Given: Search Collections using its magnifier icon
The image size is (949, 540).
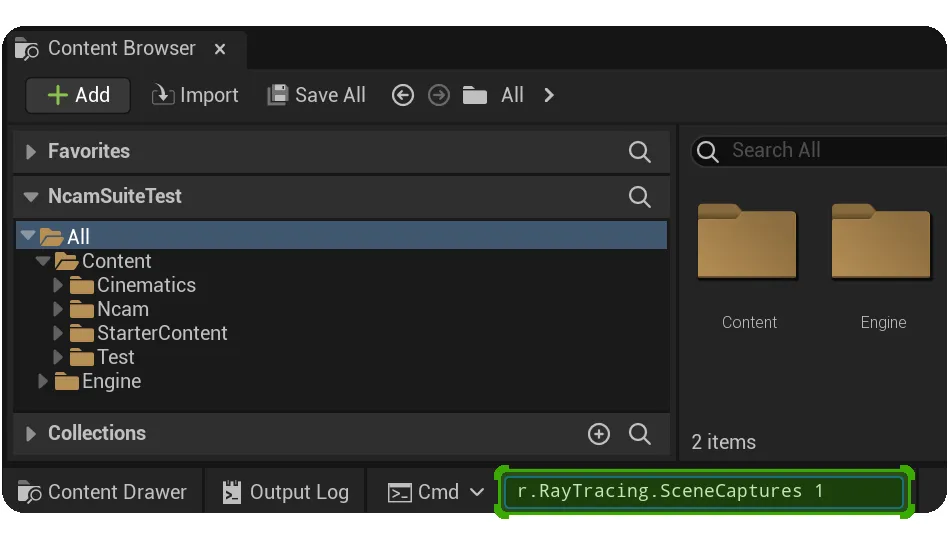Looking at the screenshot, I should coord(639,434).
